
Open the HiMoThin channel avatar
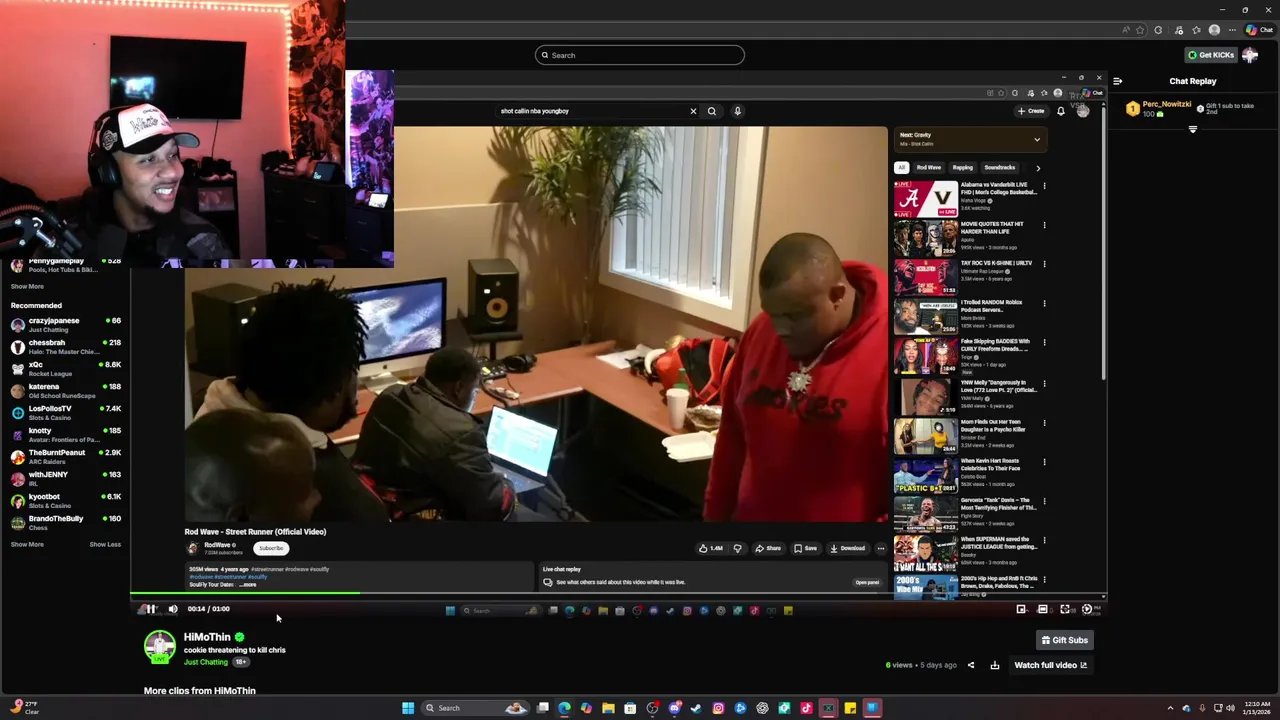click(x=160, y=646)
